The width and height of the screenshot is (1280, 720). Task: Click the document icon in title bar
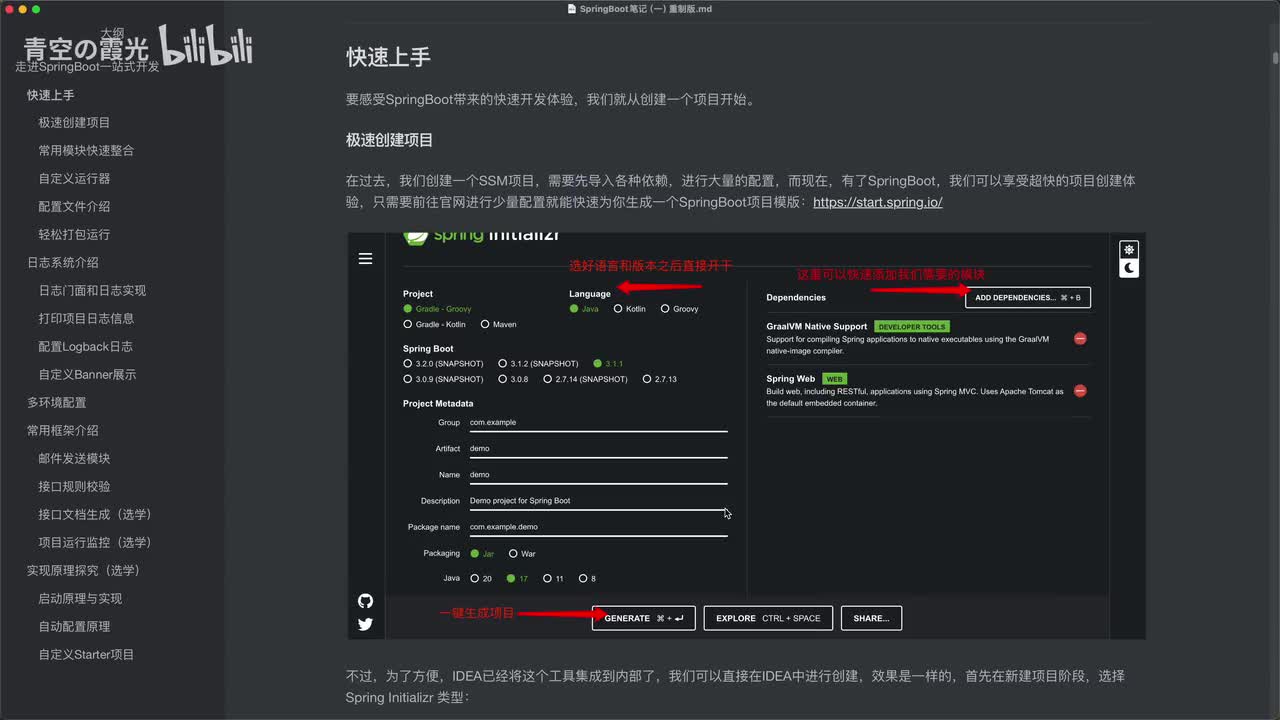click(x=571, y=9)
